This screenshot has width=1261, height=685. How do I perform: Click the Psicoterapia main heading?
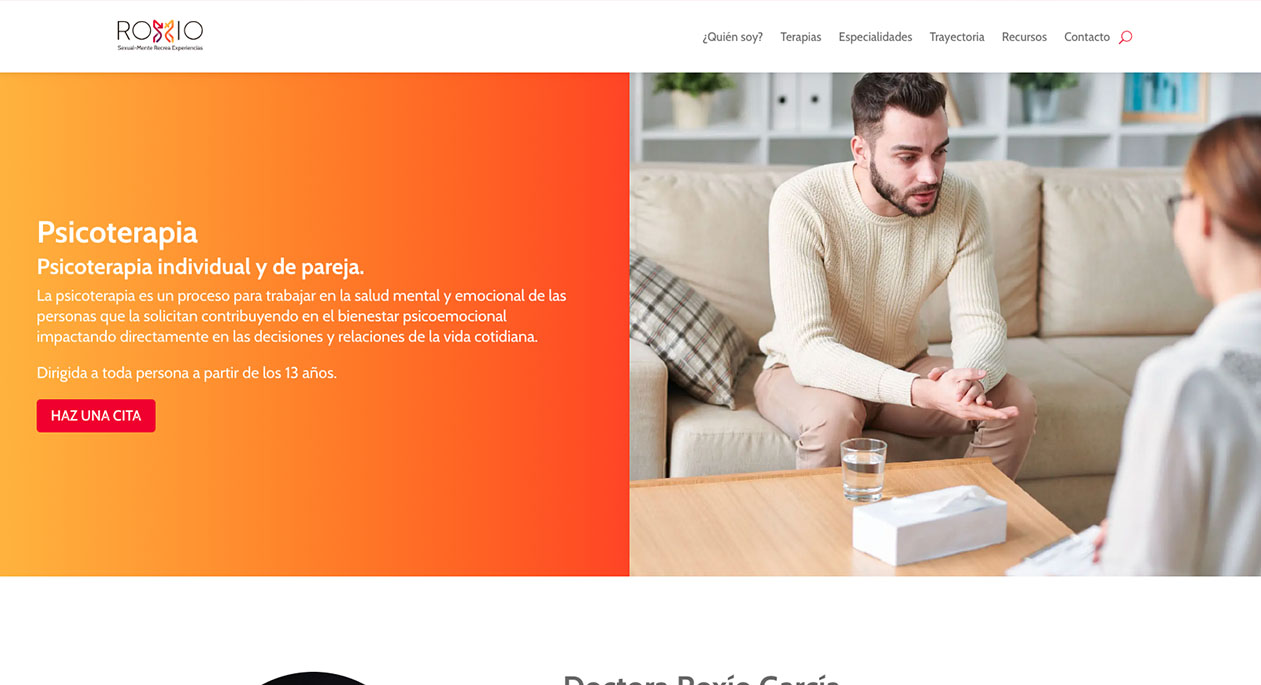pyautogui.click(x=117, y=232)
